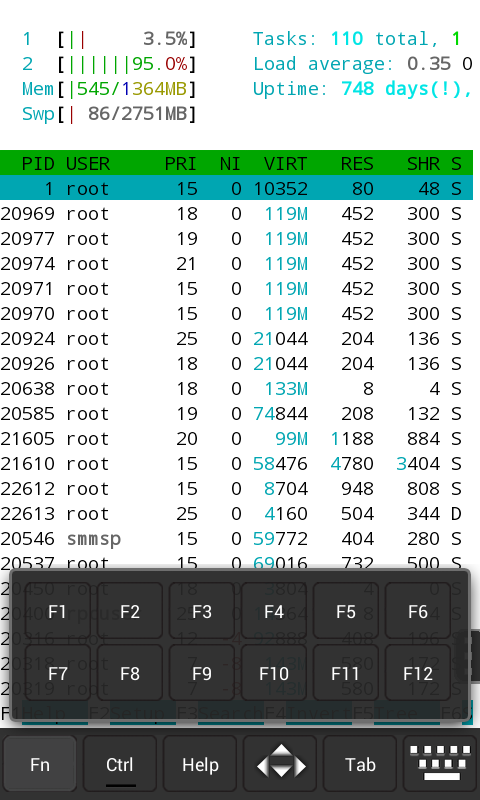Select the smmsp process row 20546

(x=236, y=538)
